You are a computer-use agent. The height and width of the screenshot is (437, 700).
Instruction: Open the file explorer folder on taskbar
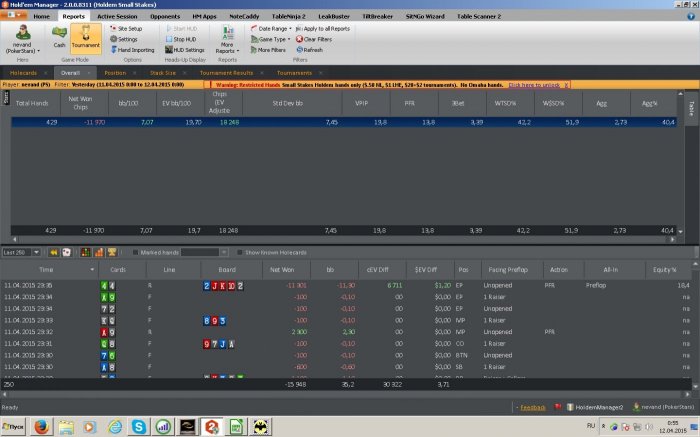click(66, 427)
